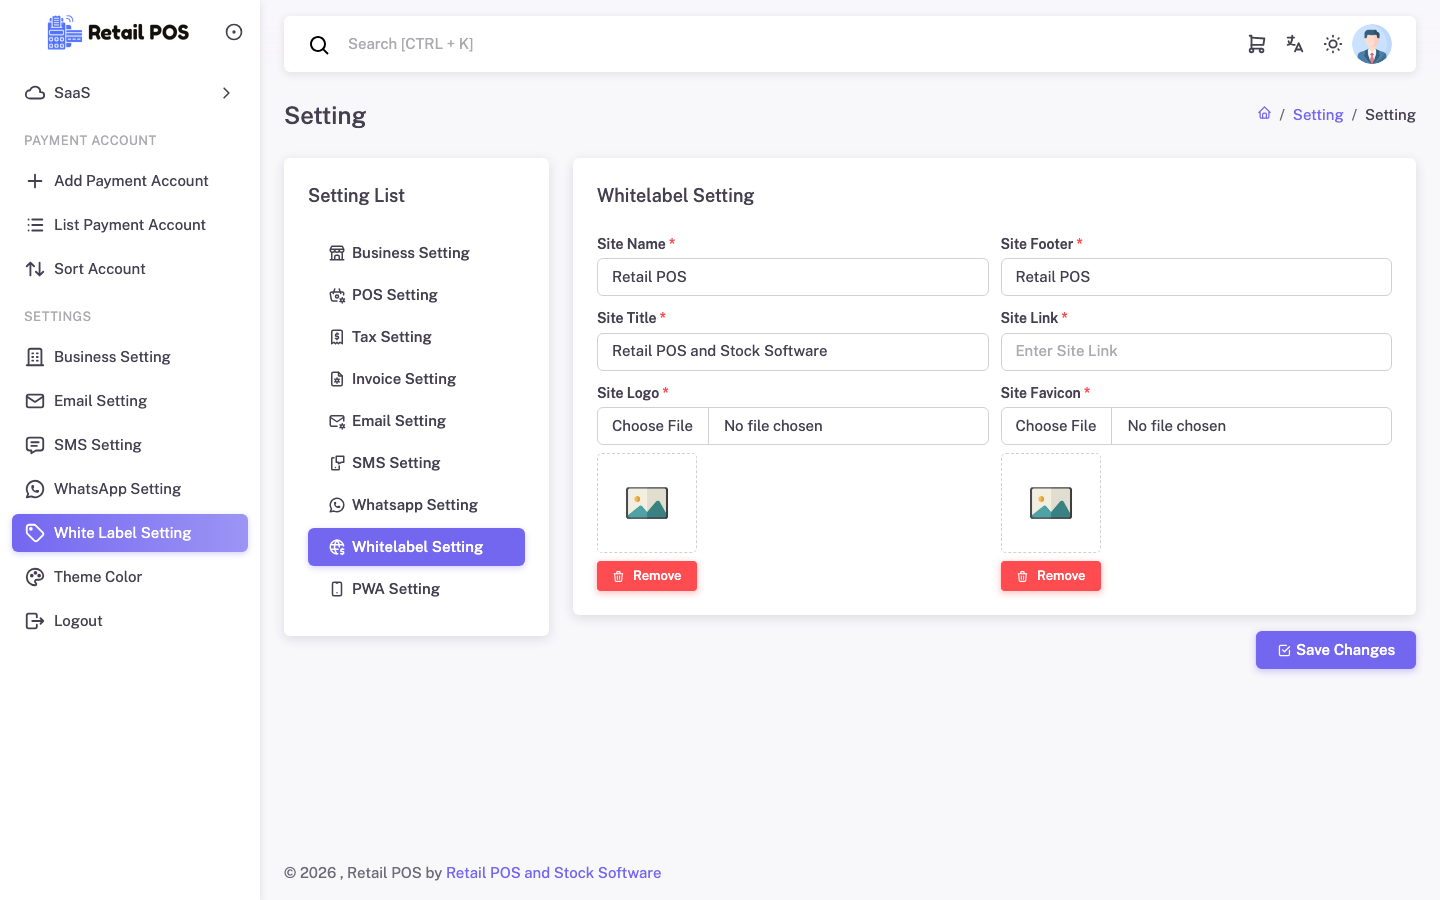Click the Retail POS logo
This screenshot has height=900, width=1440.
(118, 32)
